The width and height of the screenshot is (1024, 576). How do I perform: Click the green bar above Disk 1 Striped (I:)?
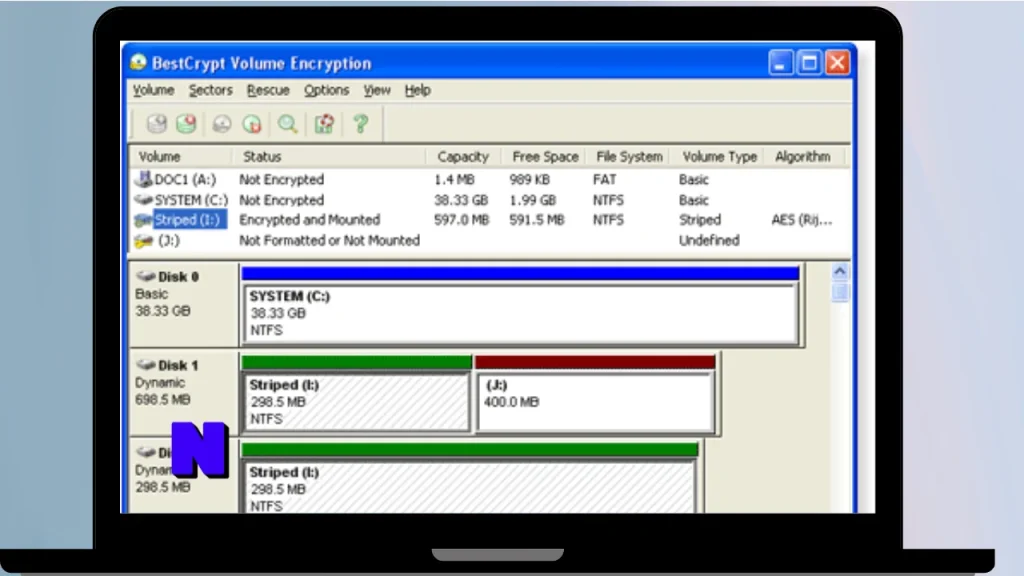(356, 362)
